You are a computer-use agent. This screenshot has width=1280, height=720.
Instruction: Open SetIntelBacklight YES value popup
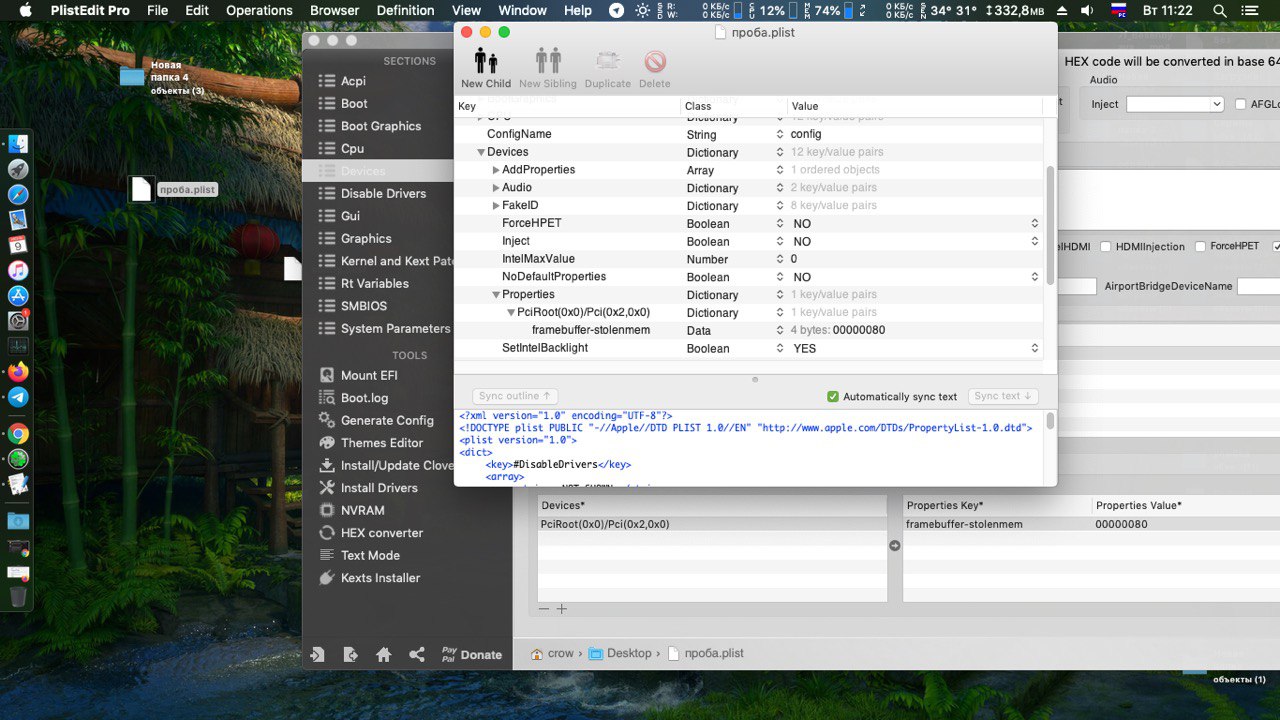pos(1035,349)
